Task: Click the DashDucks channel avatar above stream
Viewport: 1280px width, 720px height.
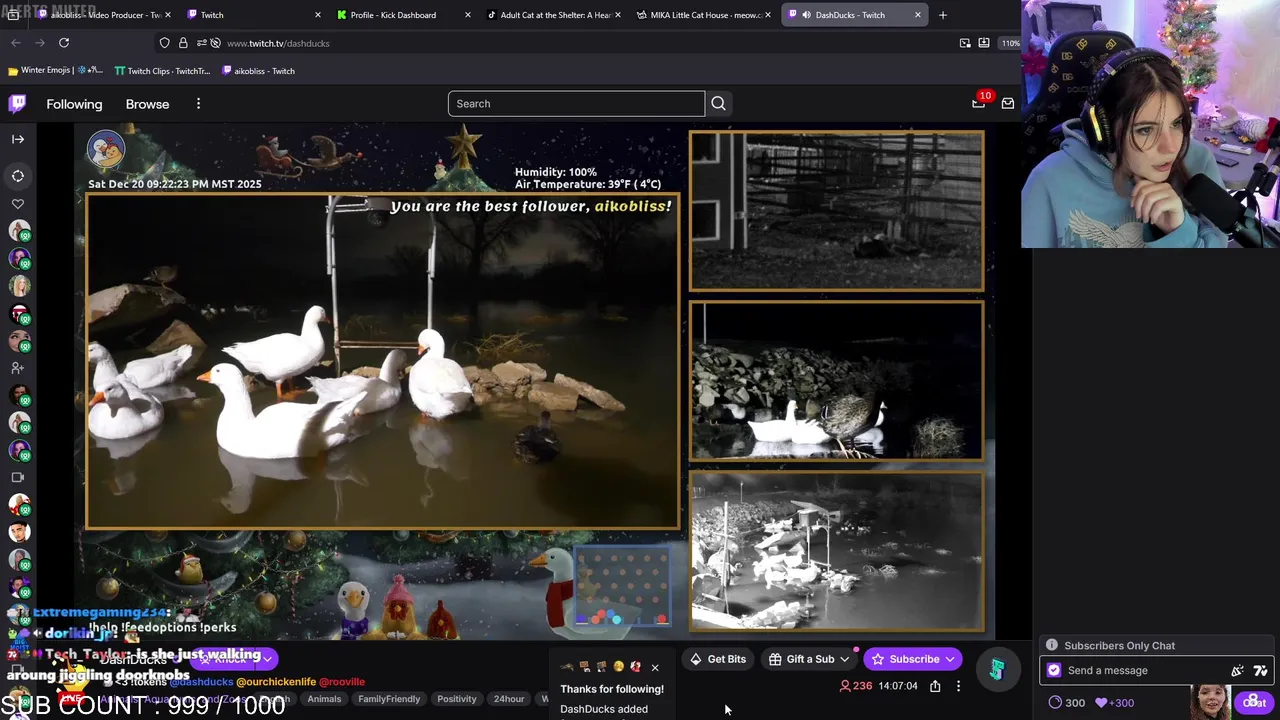Action: point(106,150)
